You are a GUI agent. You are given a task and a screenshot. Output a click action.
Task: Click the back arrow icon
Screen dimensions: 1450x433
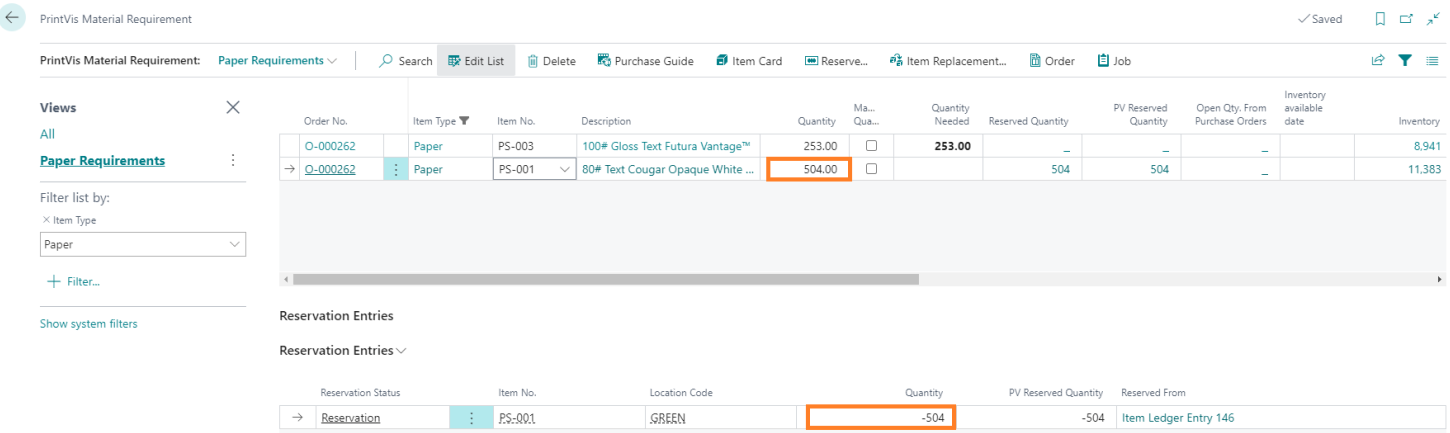click(13, 18)
